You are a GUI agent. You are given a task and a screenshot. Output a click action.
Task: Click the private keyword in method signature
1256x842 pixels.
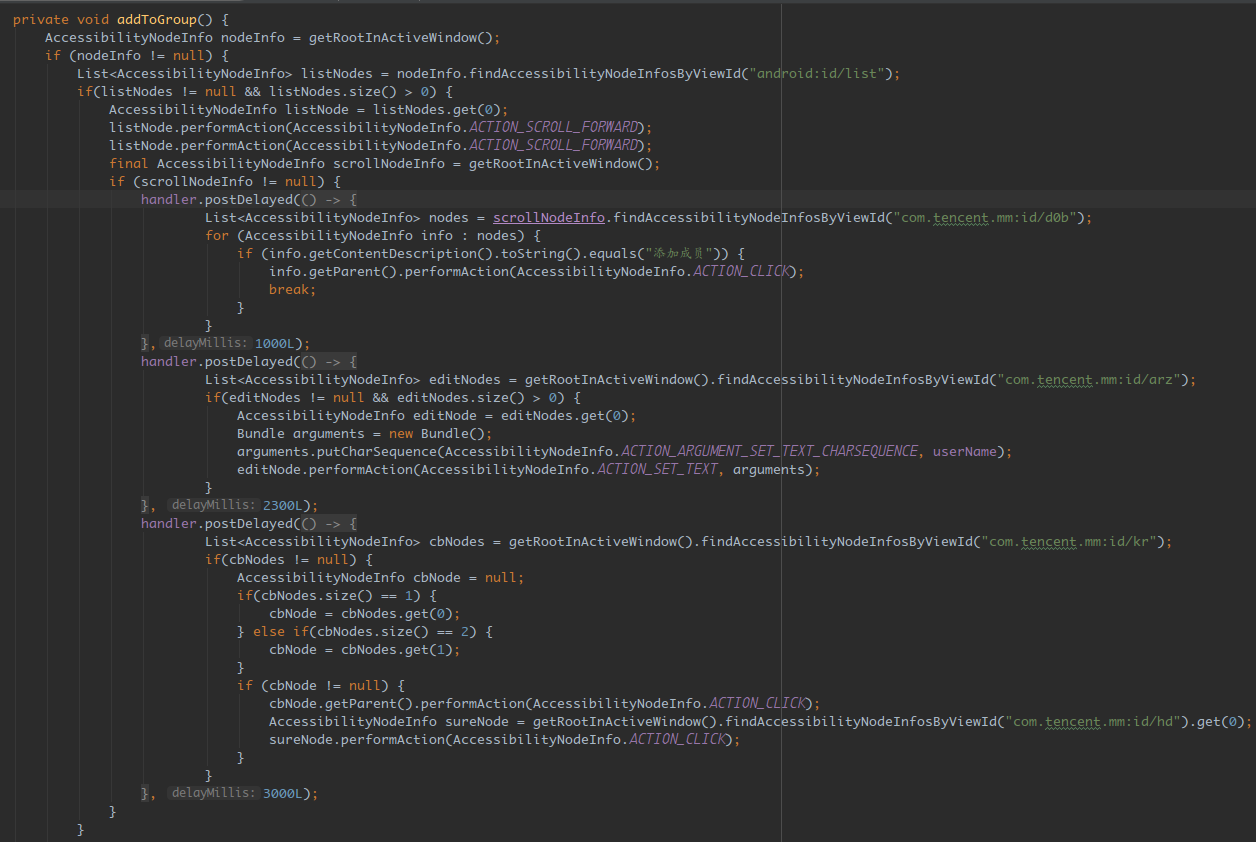click(x=40, y=19)
